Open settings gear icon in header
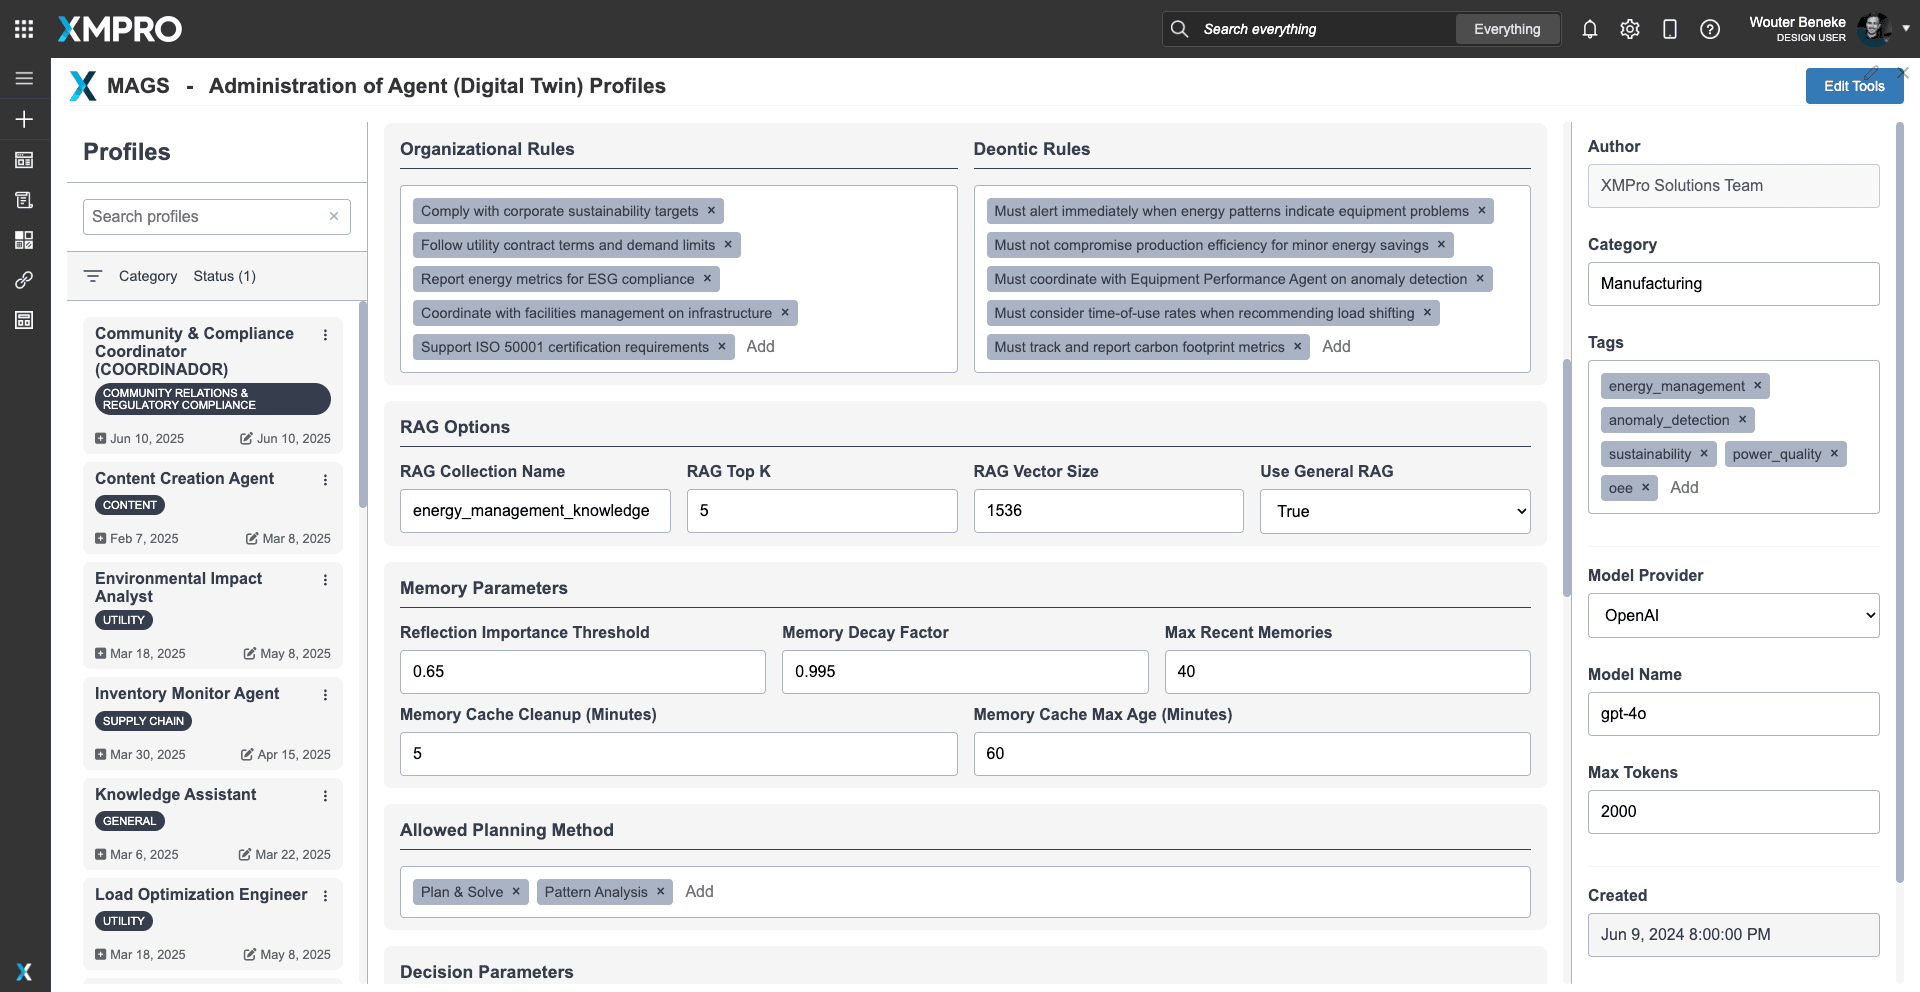 tap(1629, 29)
